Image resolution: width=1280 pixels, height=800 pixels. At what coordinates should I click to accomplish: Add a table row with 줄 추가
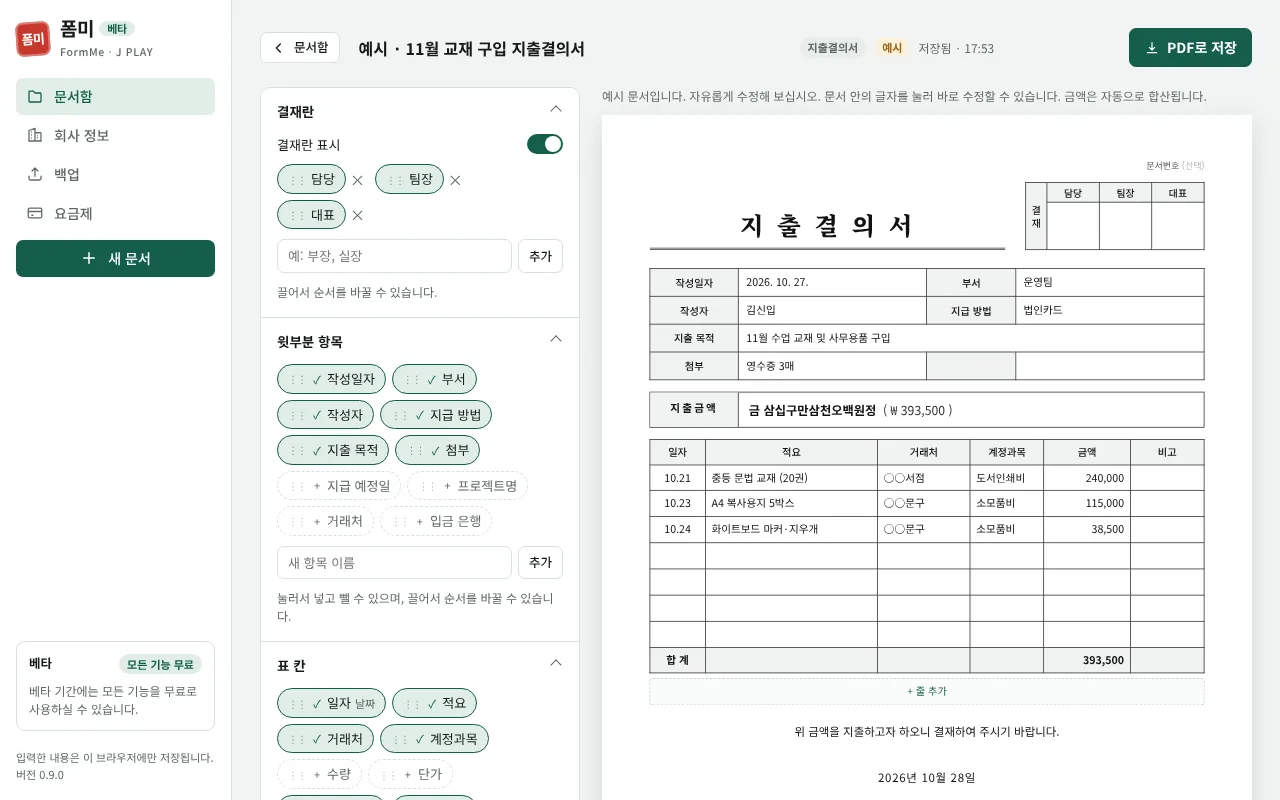click(926, 691)
